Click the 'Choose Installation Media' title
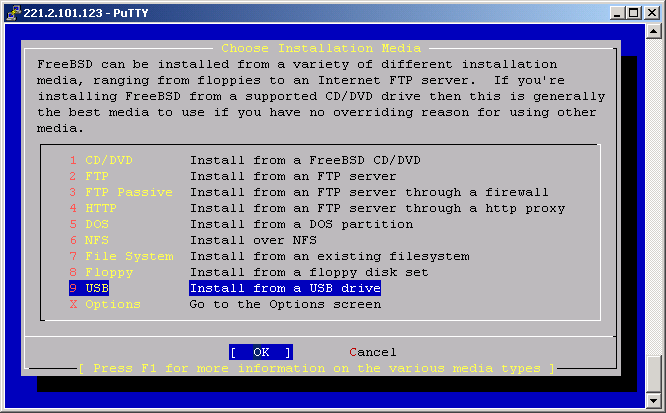This screenshot has width=666, height=413. pos(321,48)
